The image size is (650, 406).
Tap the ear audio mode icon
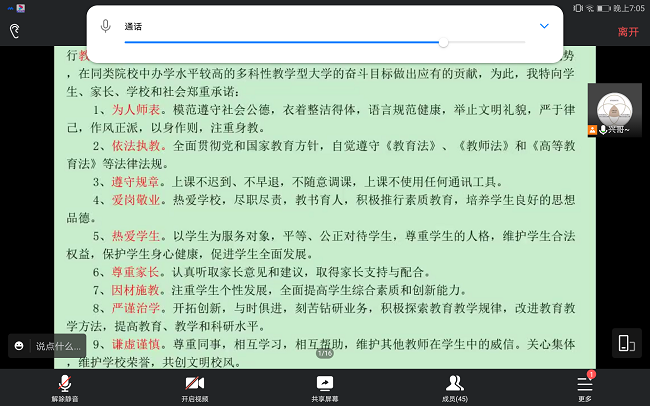coord(14,31)
